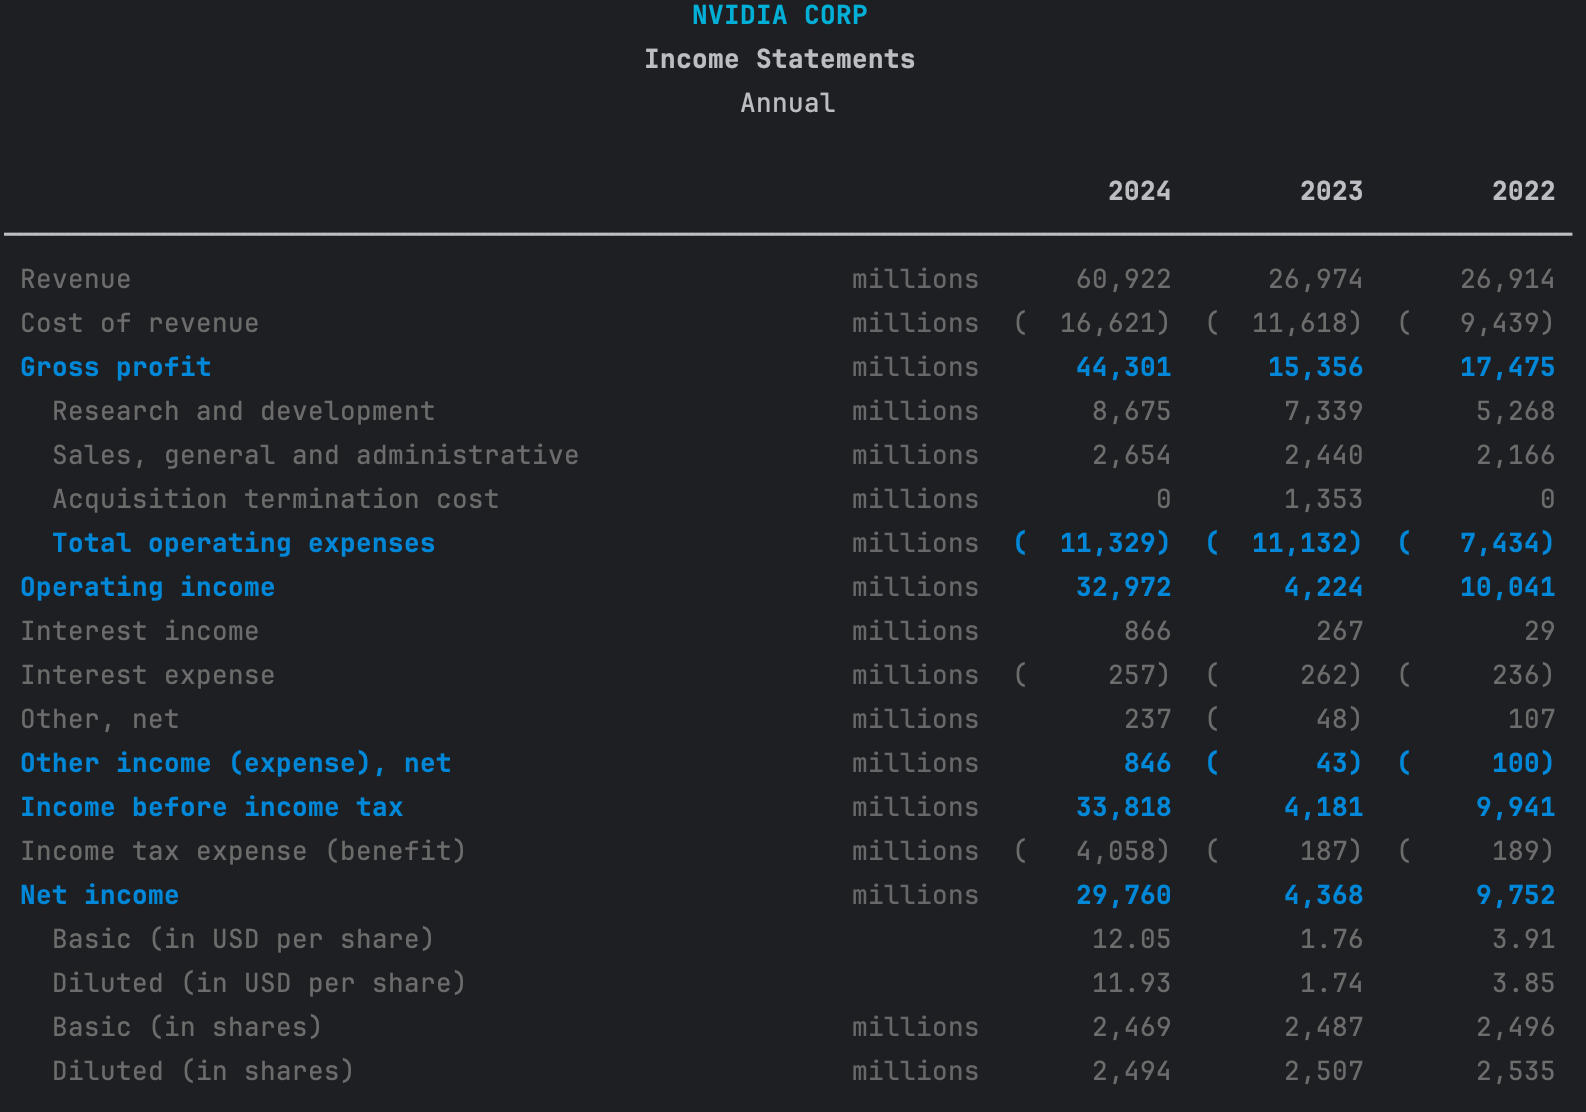Screen dimensions: 1586x1112
Task: Click the Income Statements heading
Action: pyautogui.click(x=780, y=59)
